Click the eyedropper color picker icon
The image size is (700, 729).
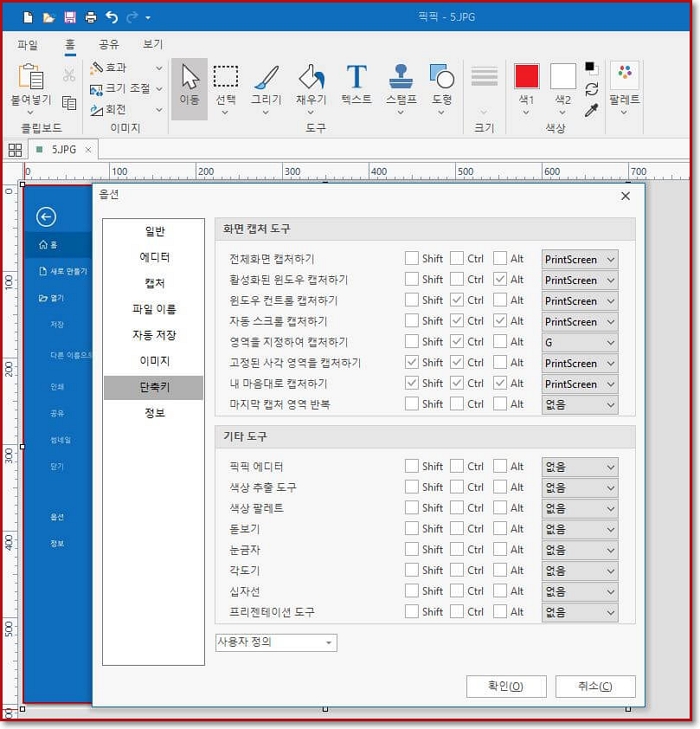tap(591, 110)
